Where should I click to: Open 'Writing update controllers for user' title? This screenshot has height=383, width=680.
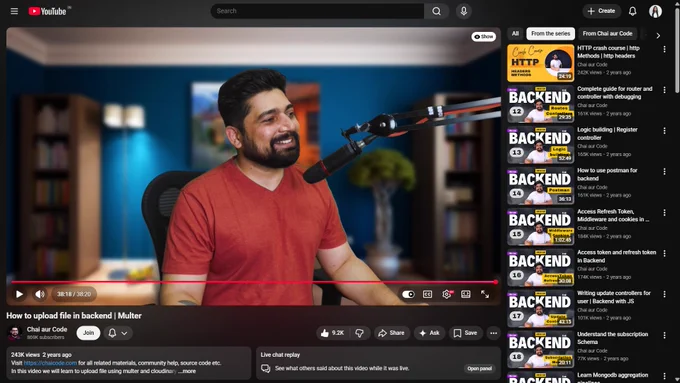[x=614, y=297]
